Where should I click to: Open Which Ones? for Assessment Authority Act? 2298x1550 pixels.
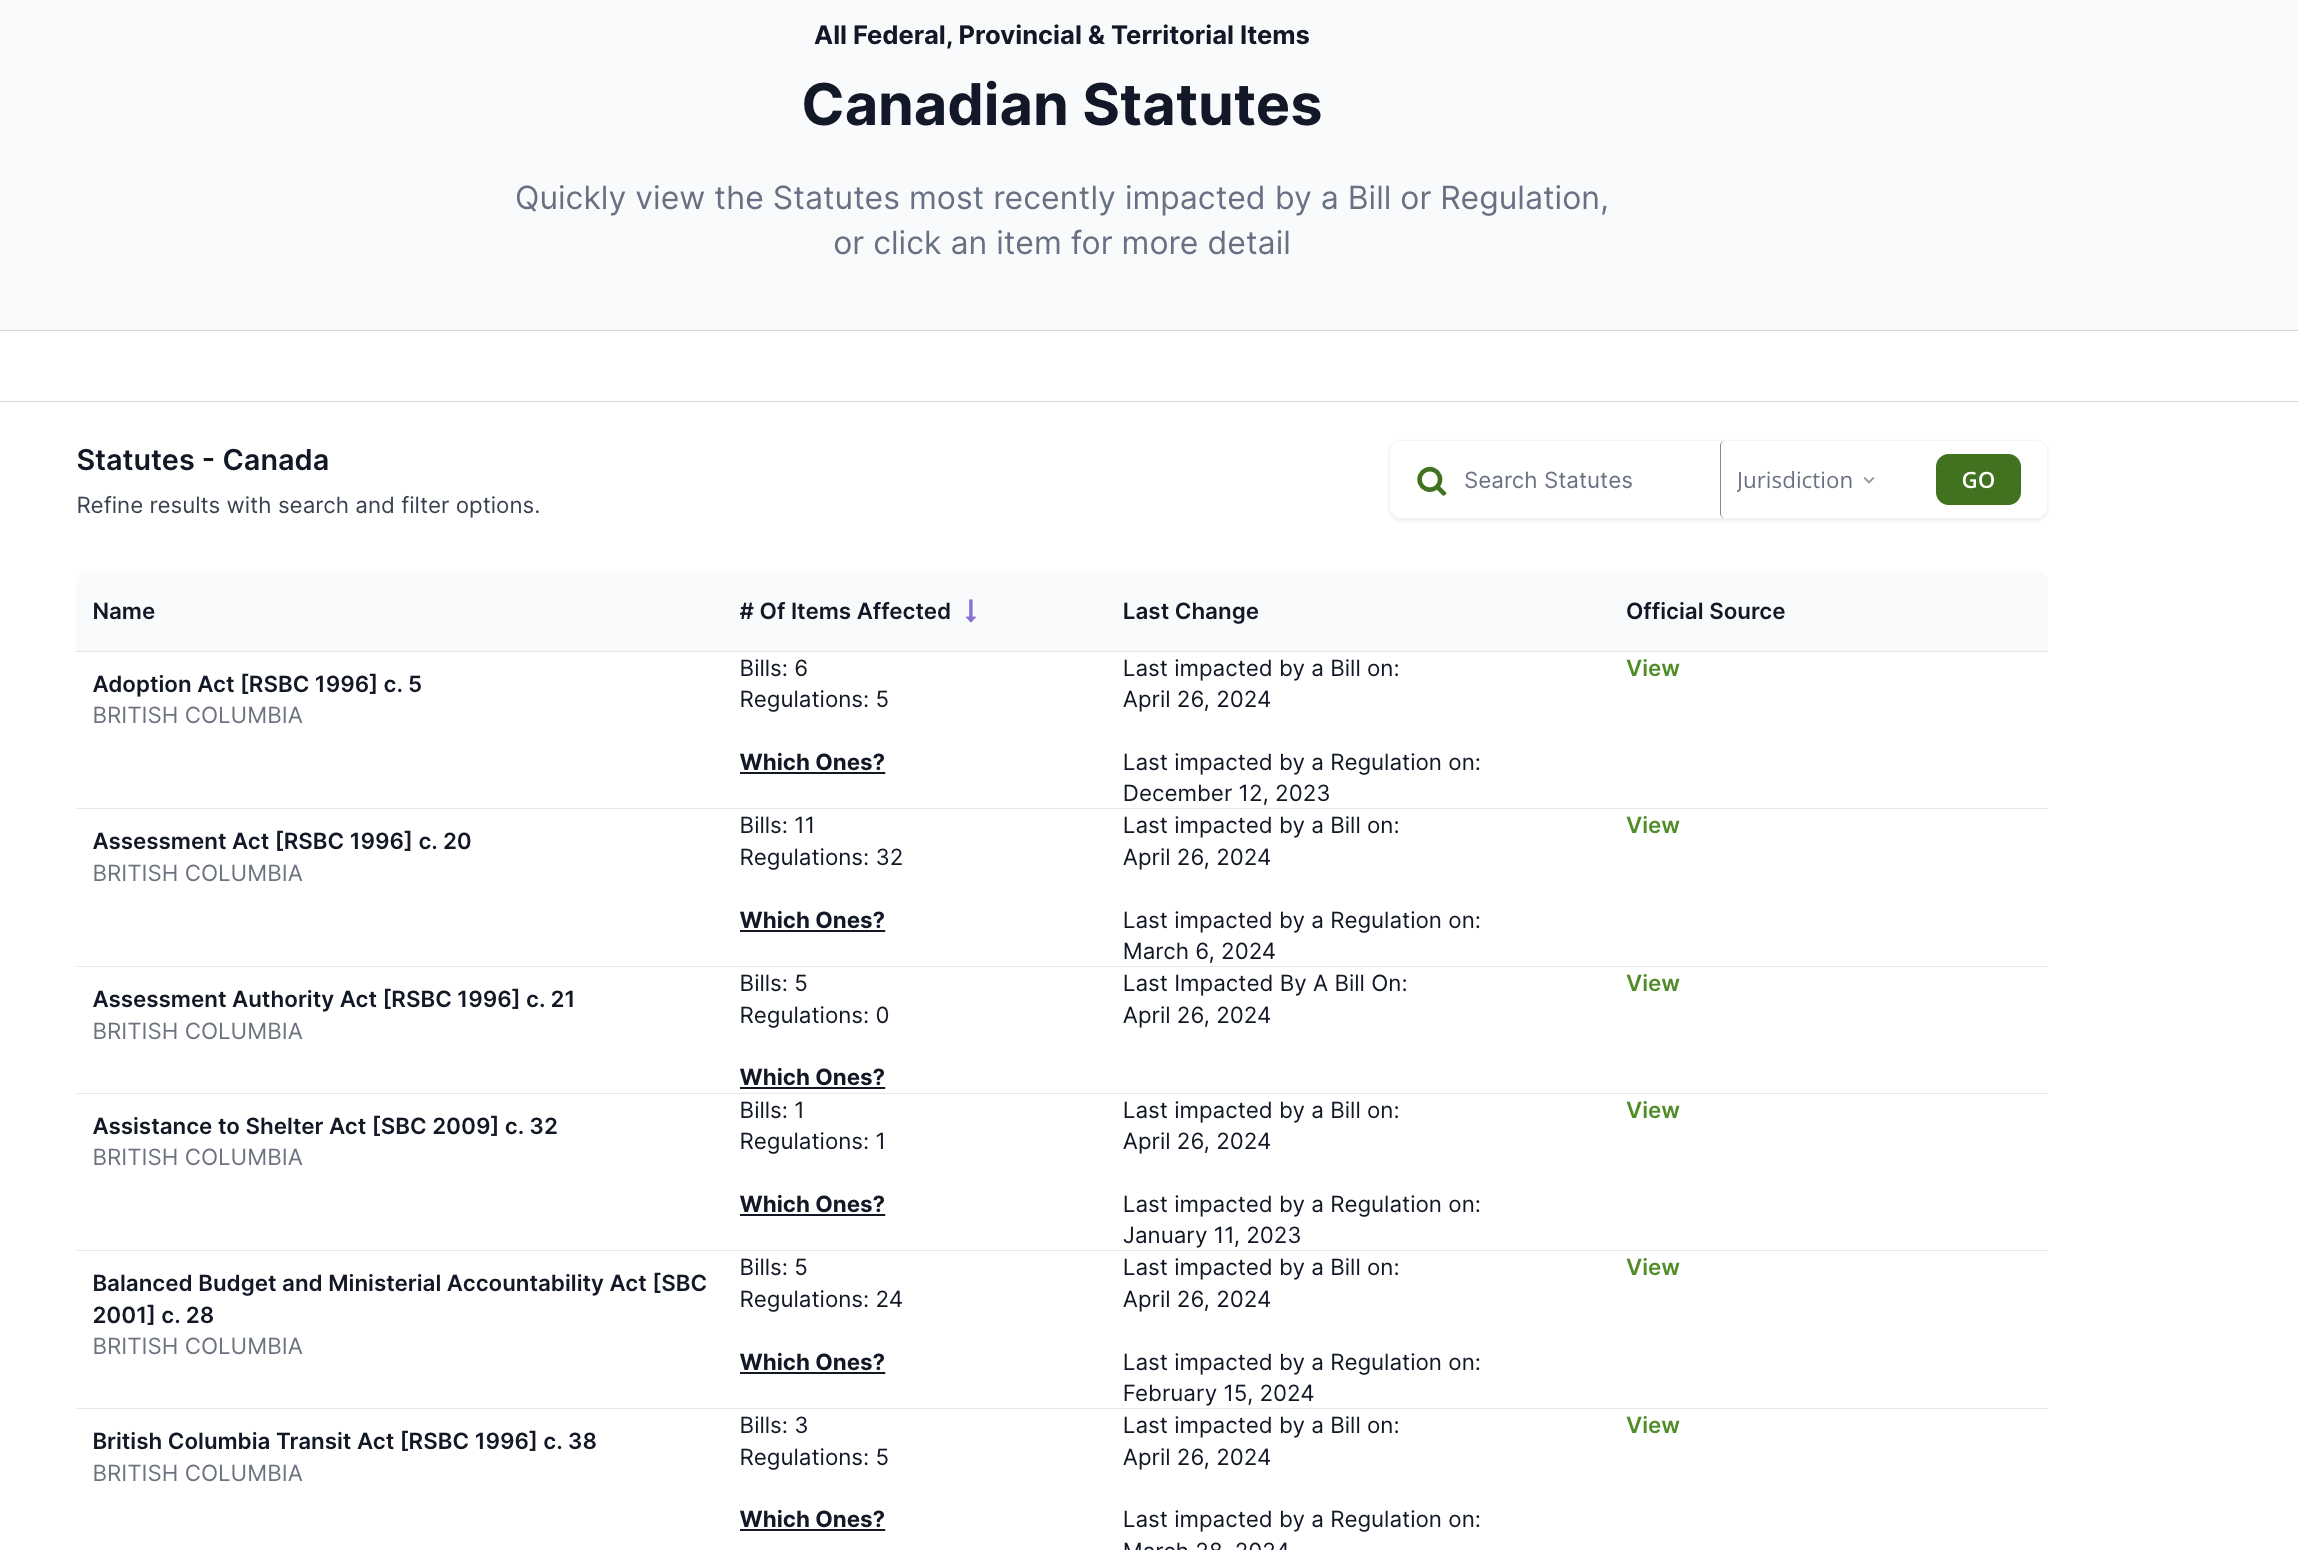coord(812,1077)
